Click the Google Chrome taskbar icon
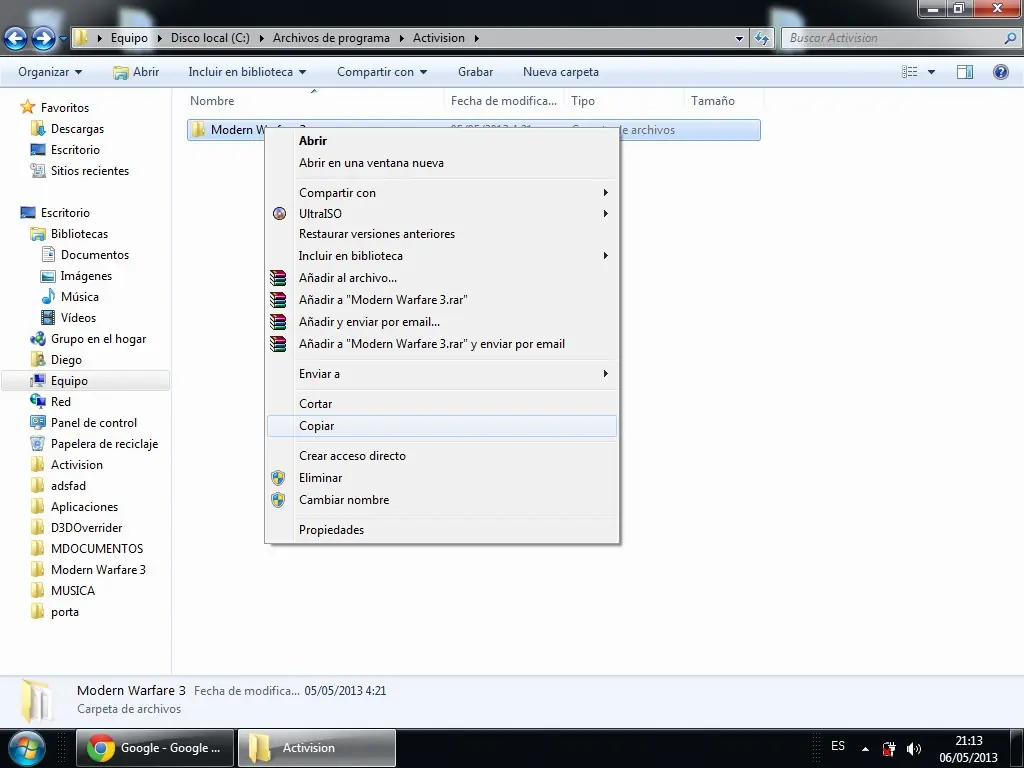The height and width of the screenshot is (768, 1024). [x=101, y=748]
